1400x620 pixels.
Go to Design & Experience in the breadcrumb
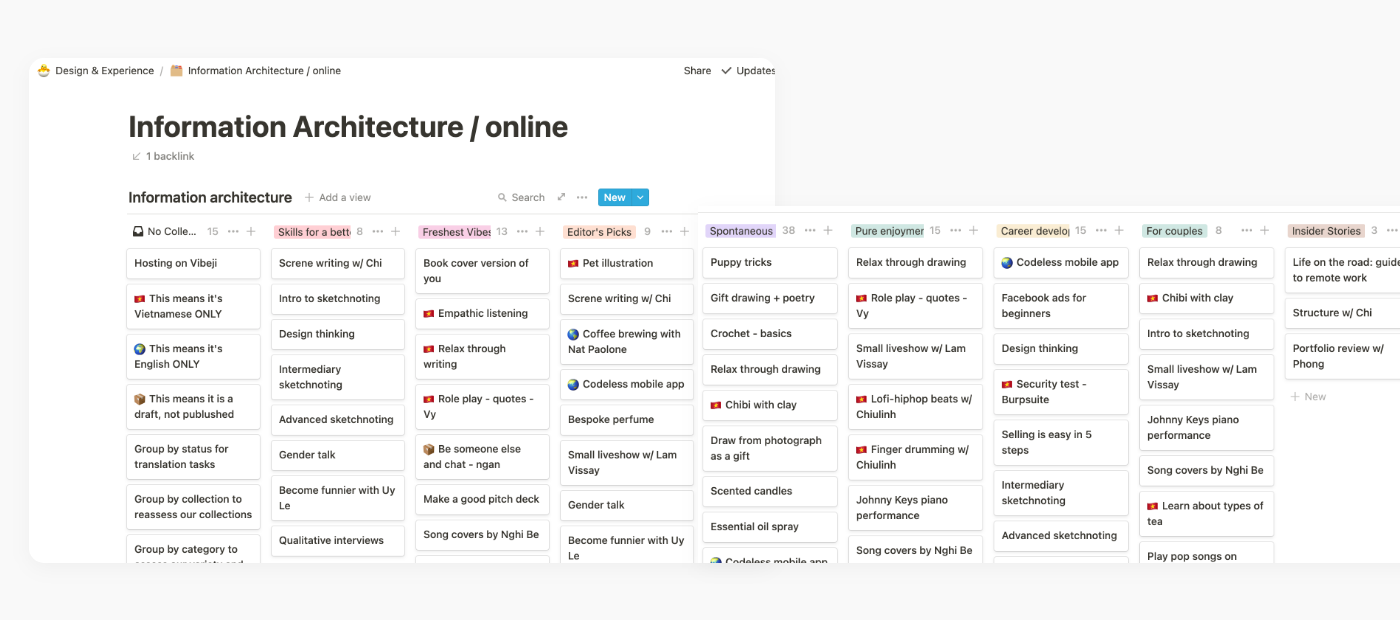[x=104, y=71]
